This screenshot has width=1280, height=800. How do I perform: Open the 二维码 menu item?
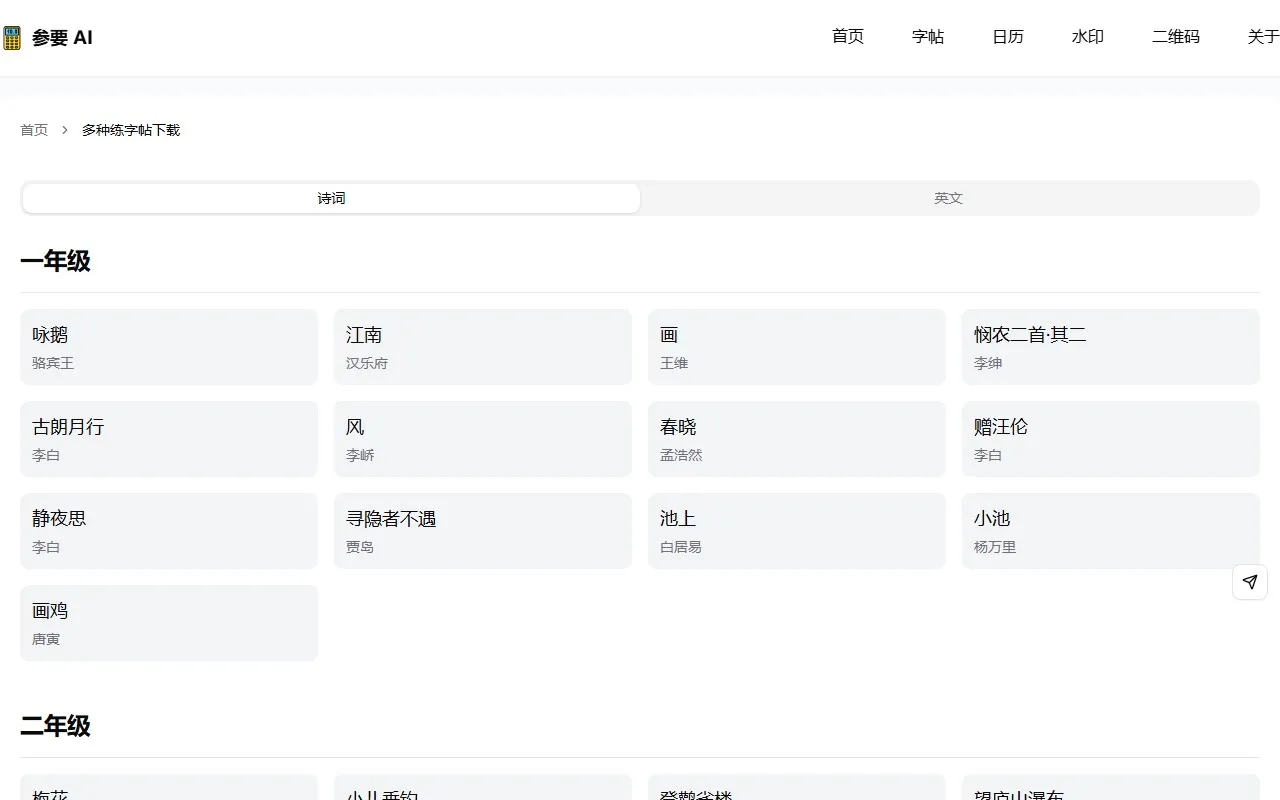pyautogui.click(x=1176, y=37)
